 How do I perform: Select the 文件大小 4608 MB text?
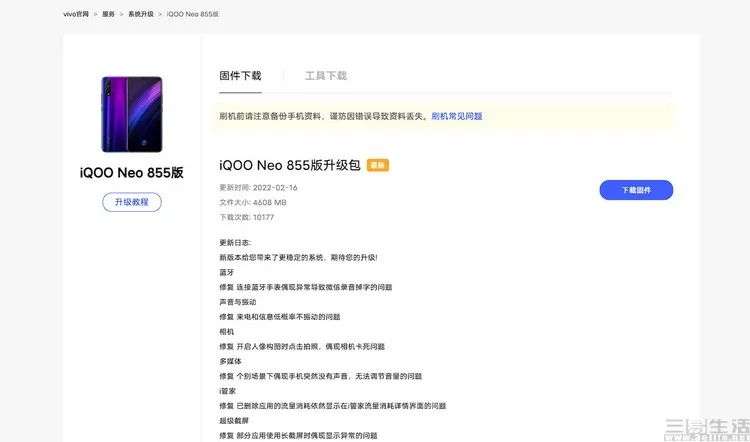(x=253, y=202)
